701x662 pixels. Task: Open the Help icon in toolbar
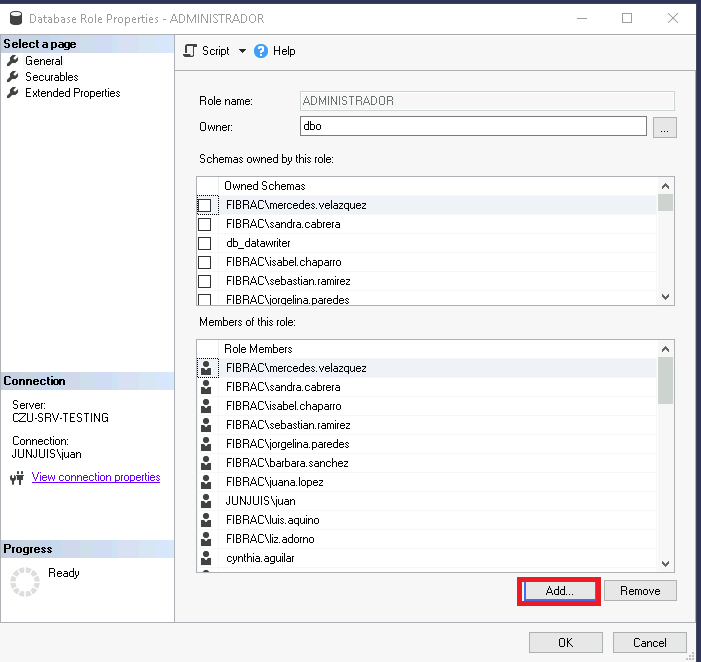pyautogui.click(x=262, y=51)
